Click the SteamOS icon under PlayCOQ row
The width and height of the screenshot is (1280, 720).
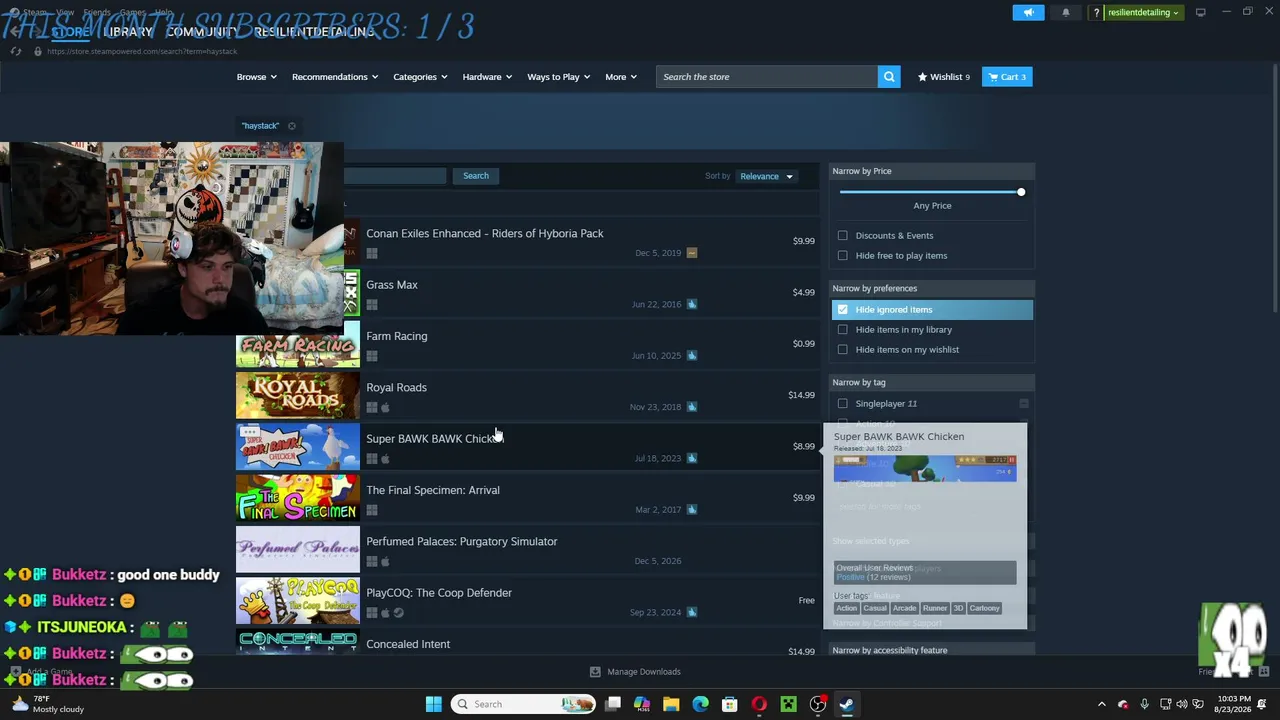pyautogui.click(x=398, y=612)
